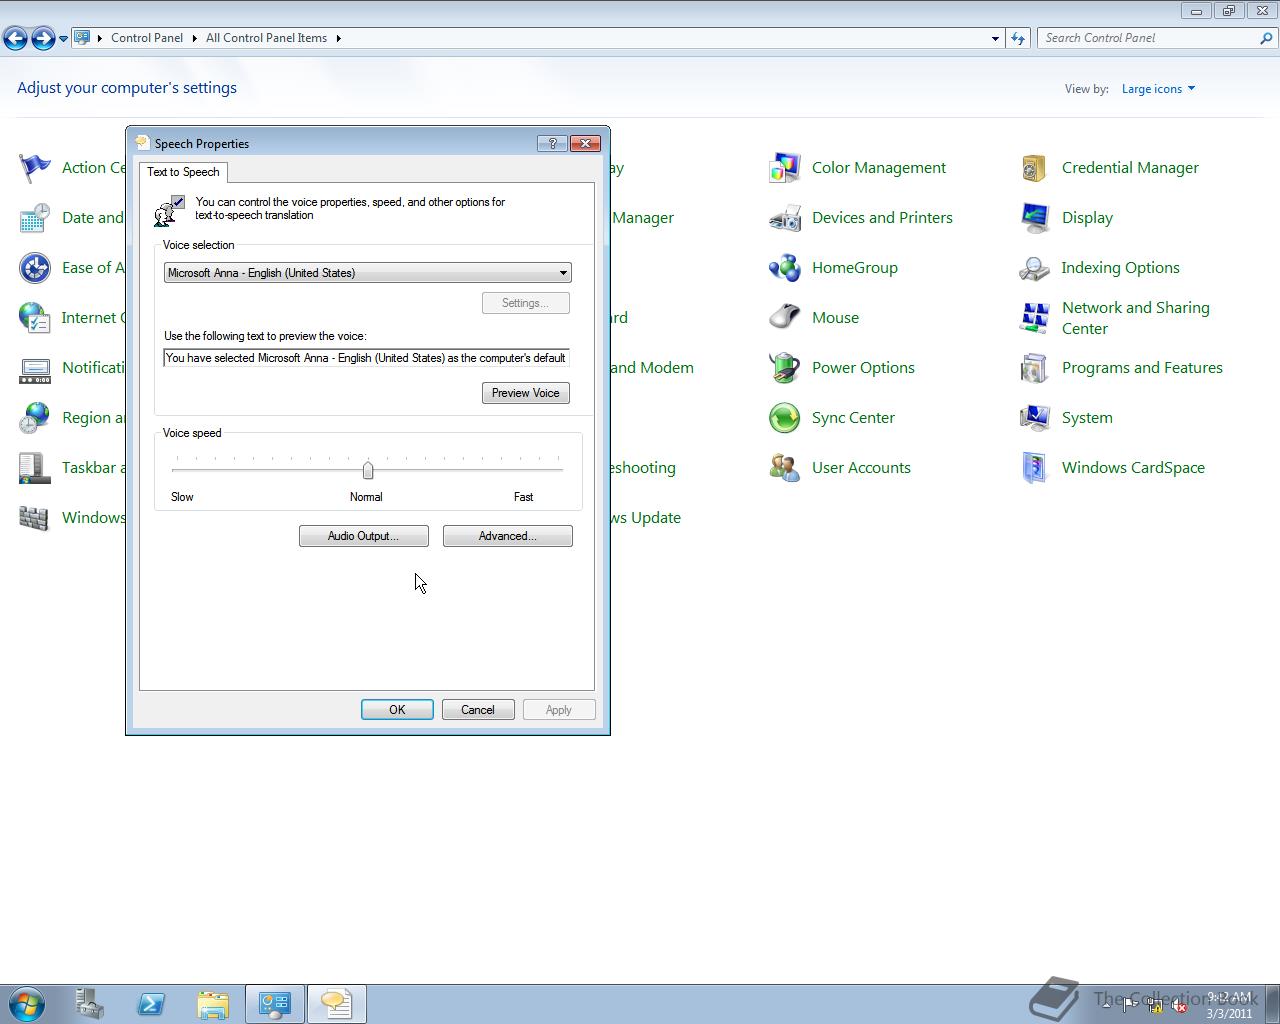1280x1024 pixels.
Task: Open the HomeGroup icon
Action: [785, 268]
